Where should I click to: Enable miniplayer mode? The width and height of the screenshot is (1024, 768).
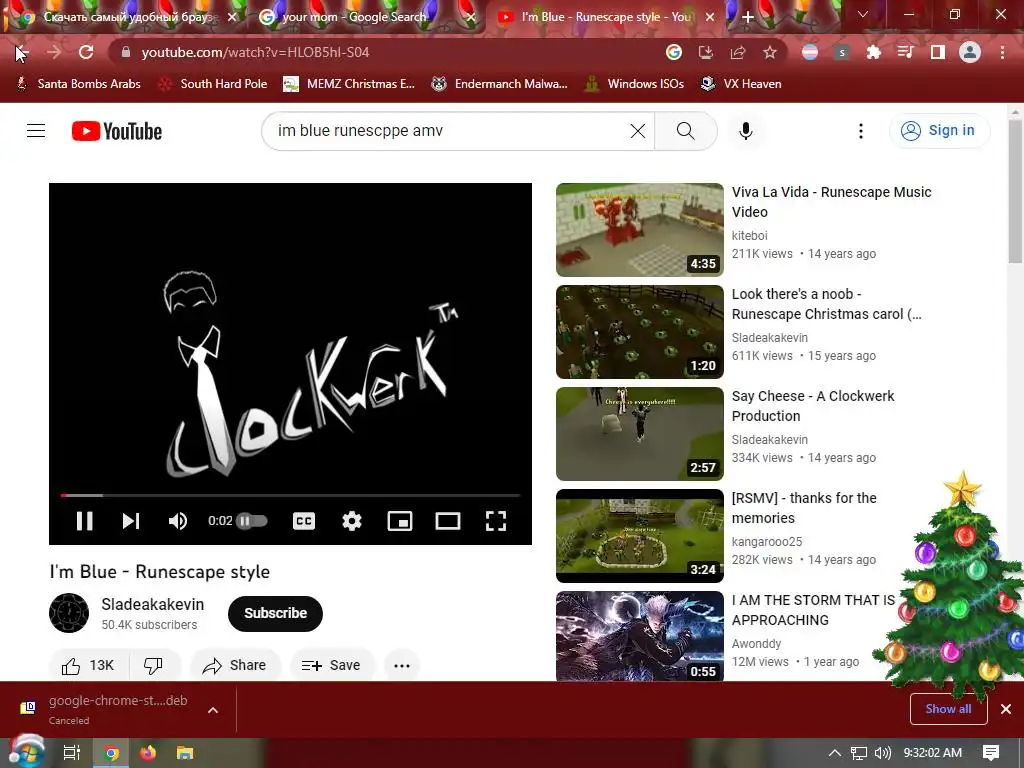(x=400, y=521)
